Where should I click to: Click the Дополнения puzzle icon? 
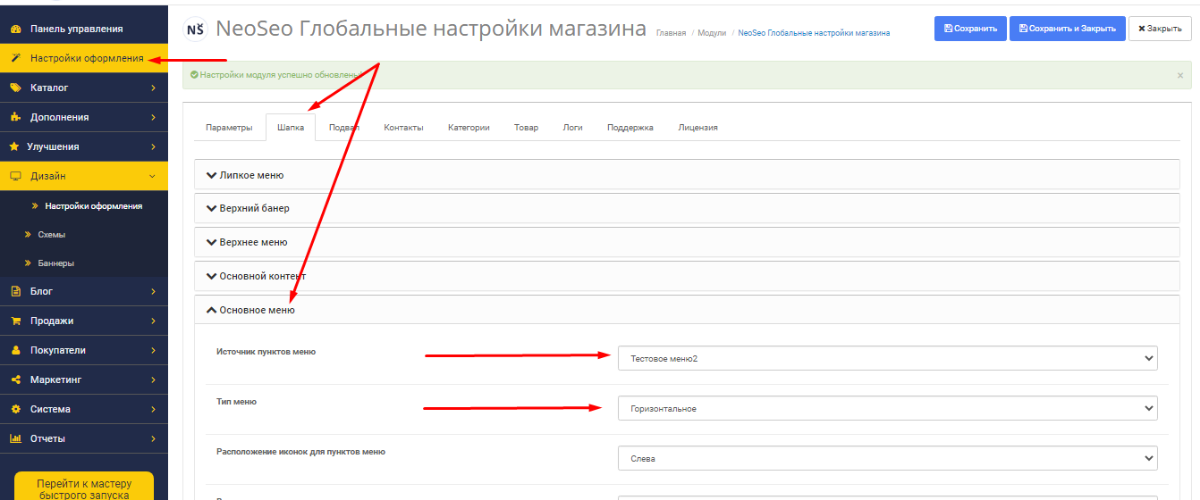point(15,117)
